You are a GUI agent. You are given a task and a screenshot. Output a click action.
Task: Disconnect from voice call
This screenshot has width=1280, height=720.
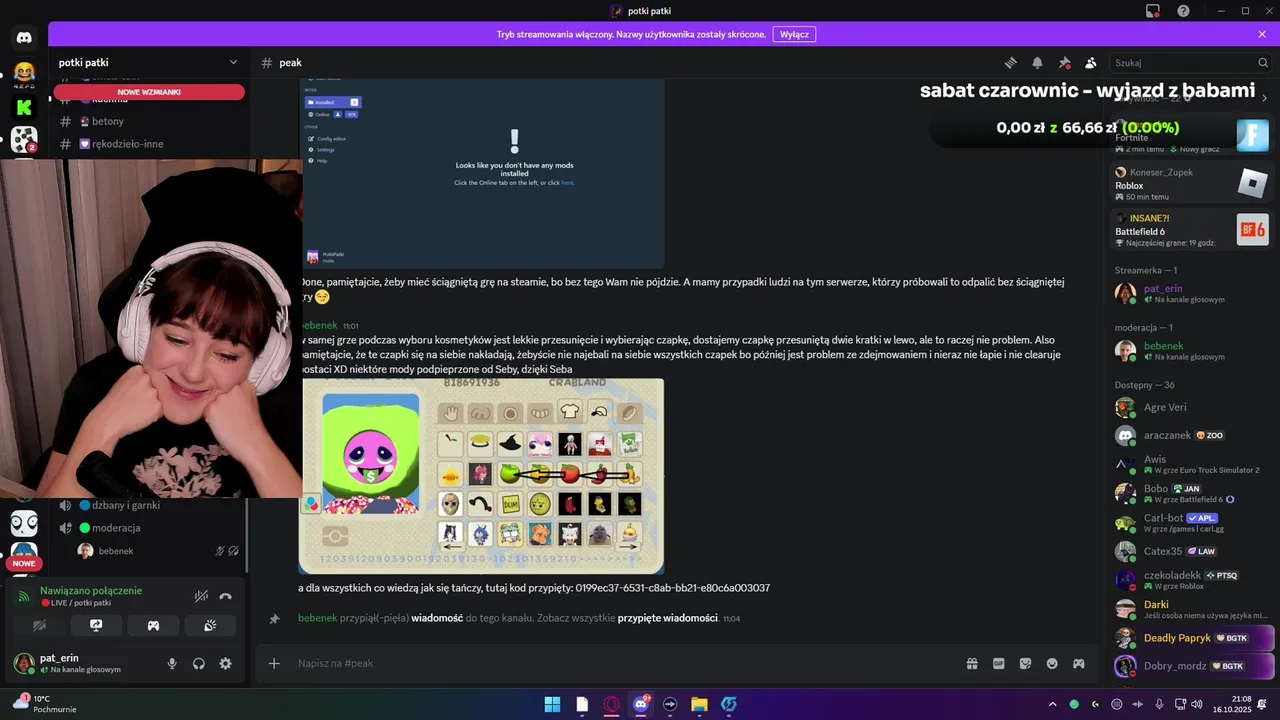point(225,596)
